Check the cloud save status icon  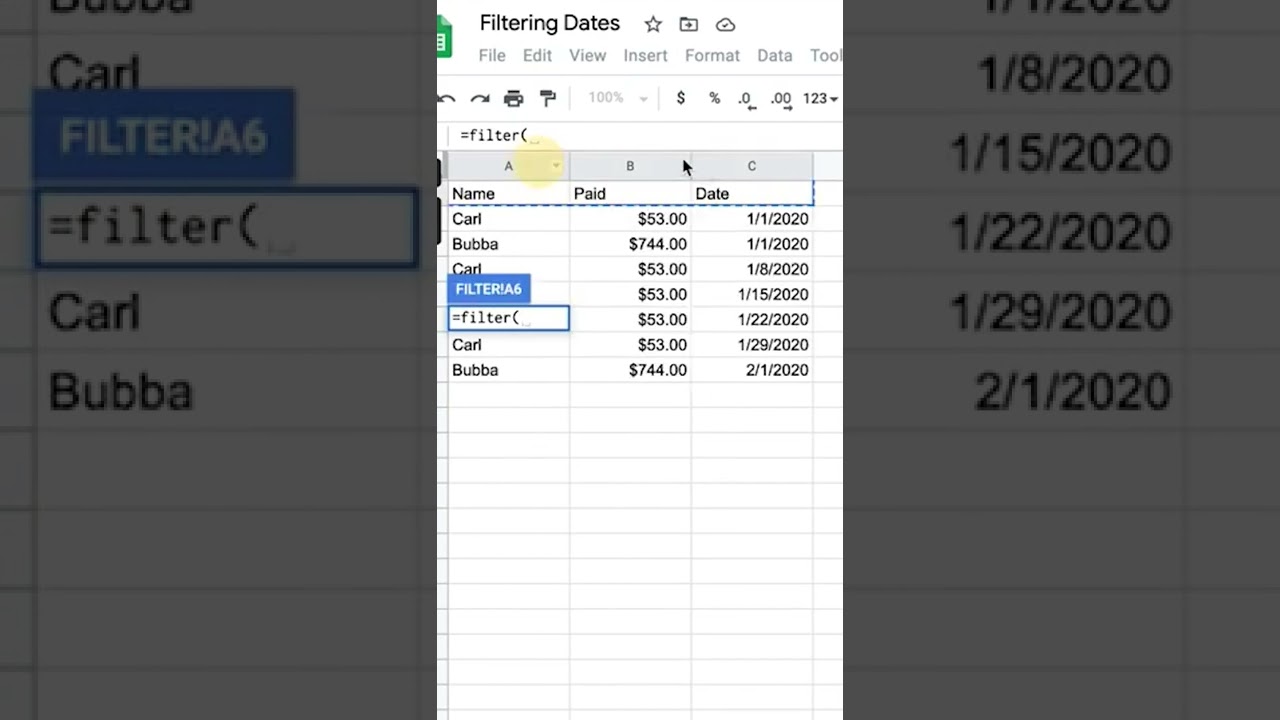(x=726, y=24)
